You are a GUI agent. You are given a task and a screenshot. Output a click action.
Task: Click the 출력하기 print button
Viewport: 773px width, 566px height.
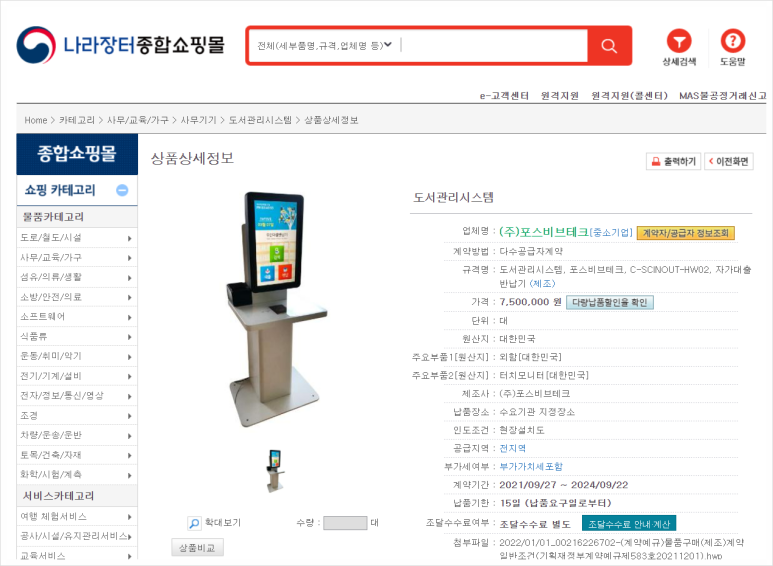[673, 161]
